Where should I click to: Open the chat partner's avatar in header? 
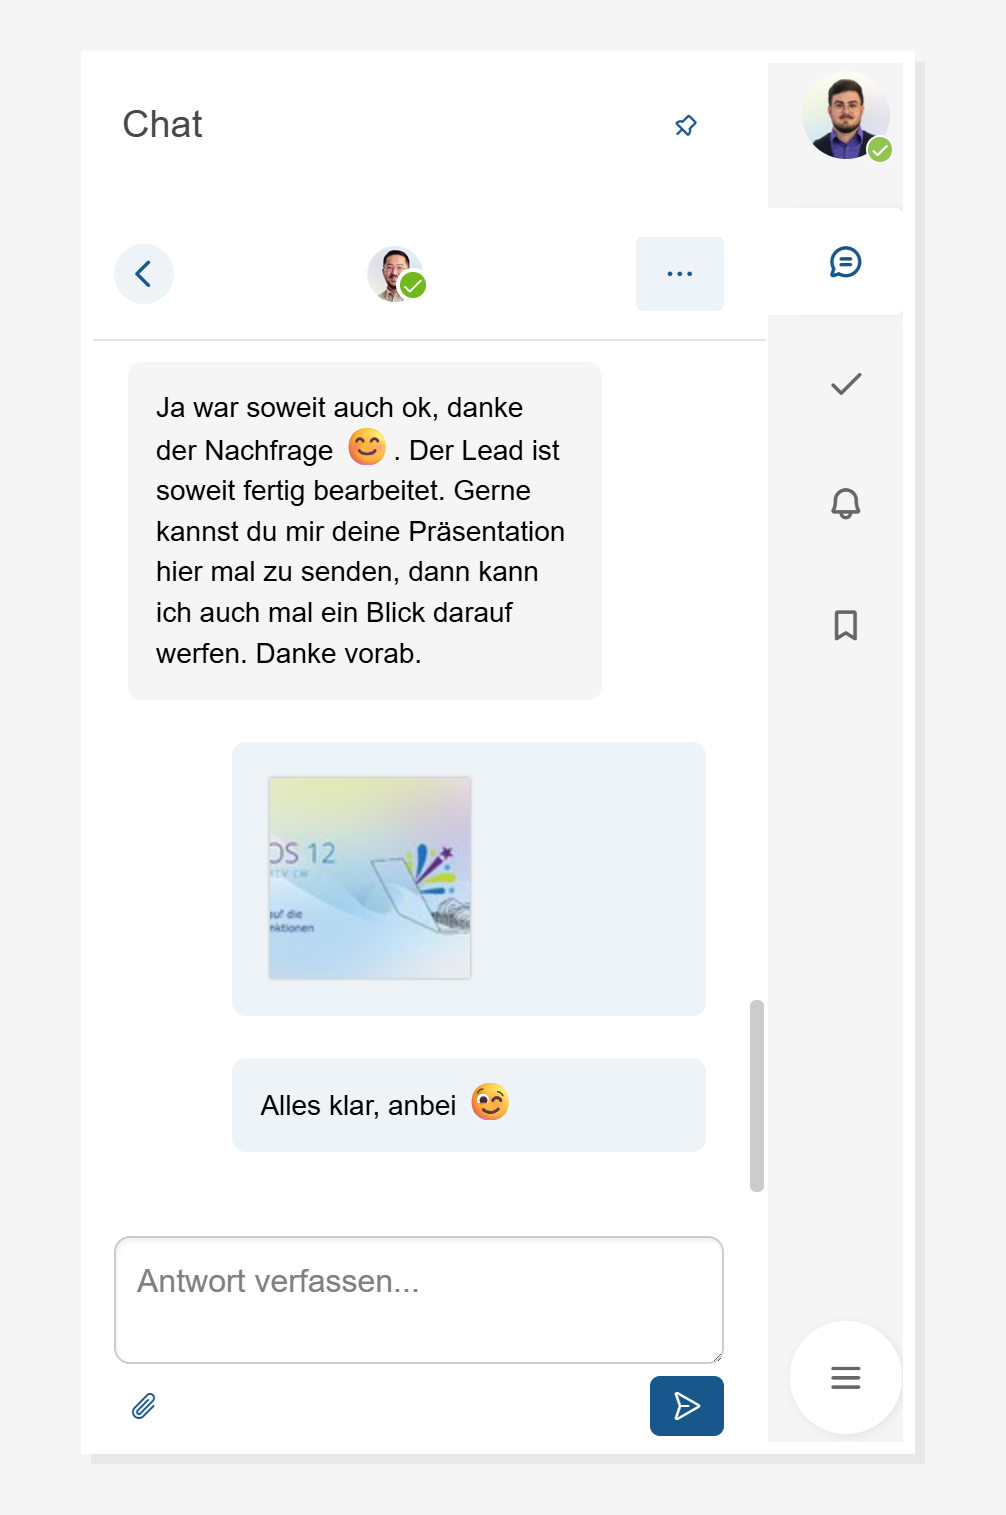(394, 274)
